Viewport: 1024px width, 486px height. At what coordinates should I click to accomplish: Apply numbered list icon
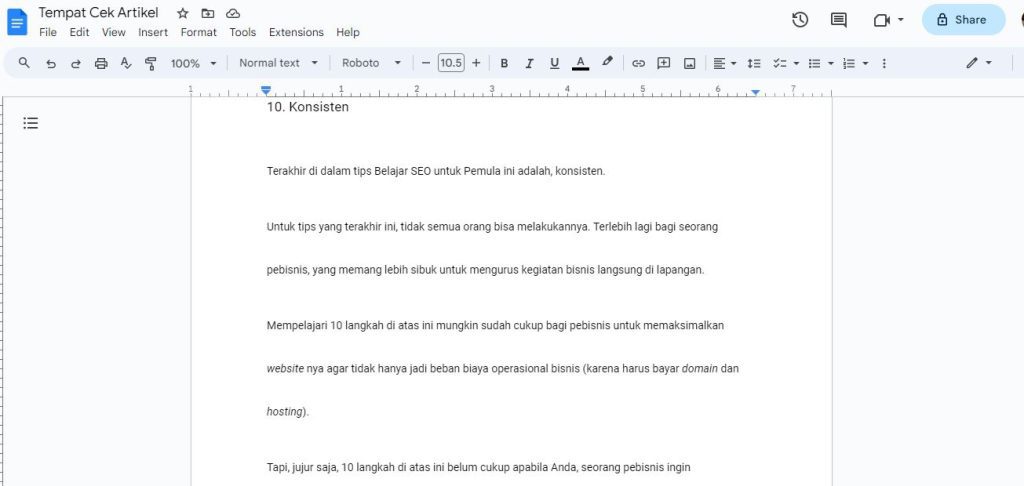[x=849, y=63]
